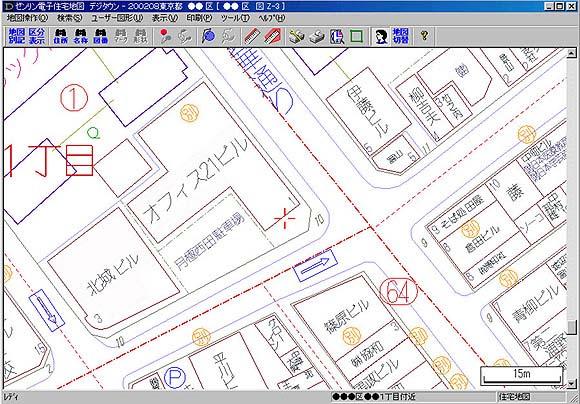Click the printer icon
The image size is (580, 404).
[317, 36]
